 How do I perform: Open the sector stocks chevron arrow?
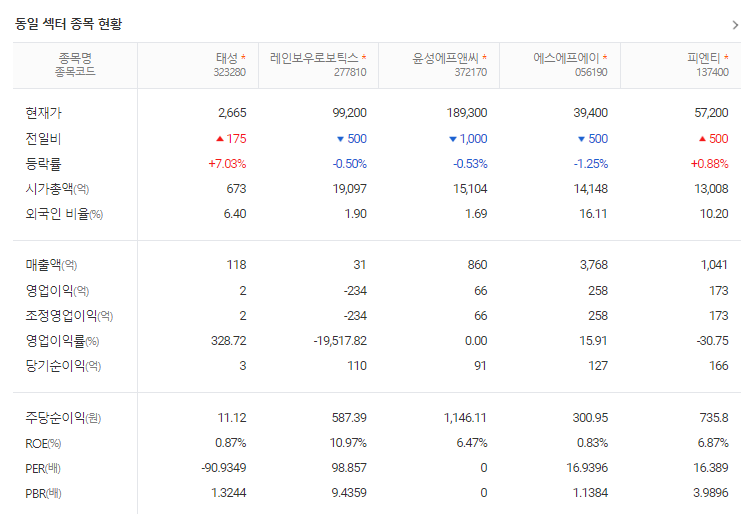click(735, 25)
